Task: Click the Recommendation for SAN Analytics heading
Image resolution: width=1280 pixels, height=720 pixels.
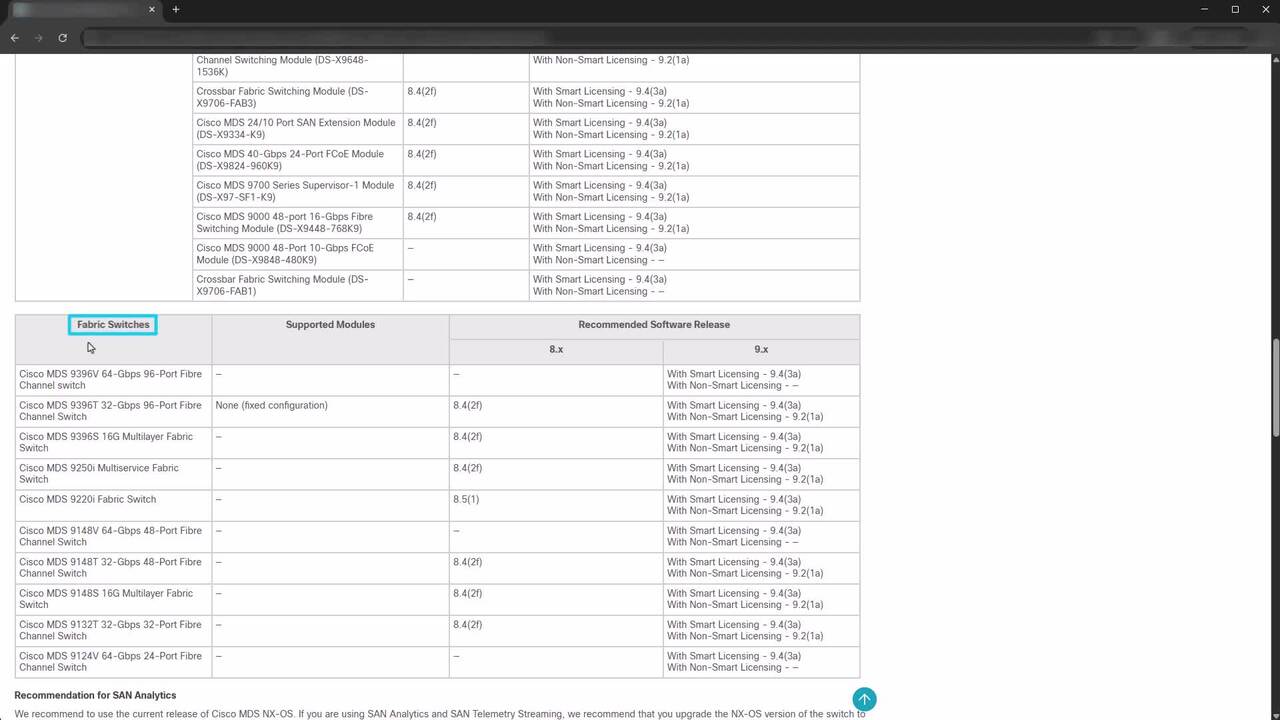Action: pos(95,695)
